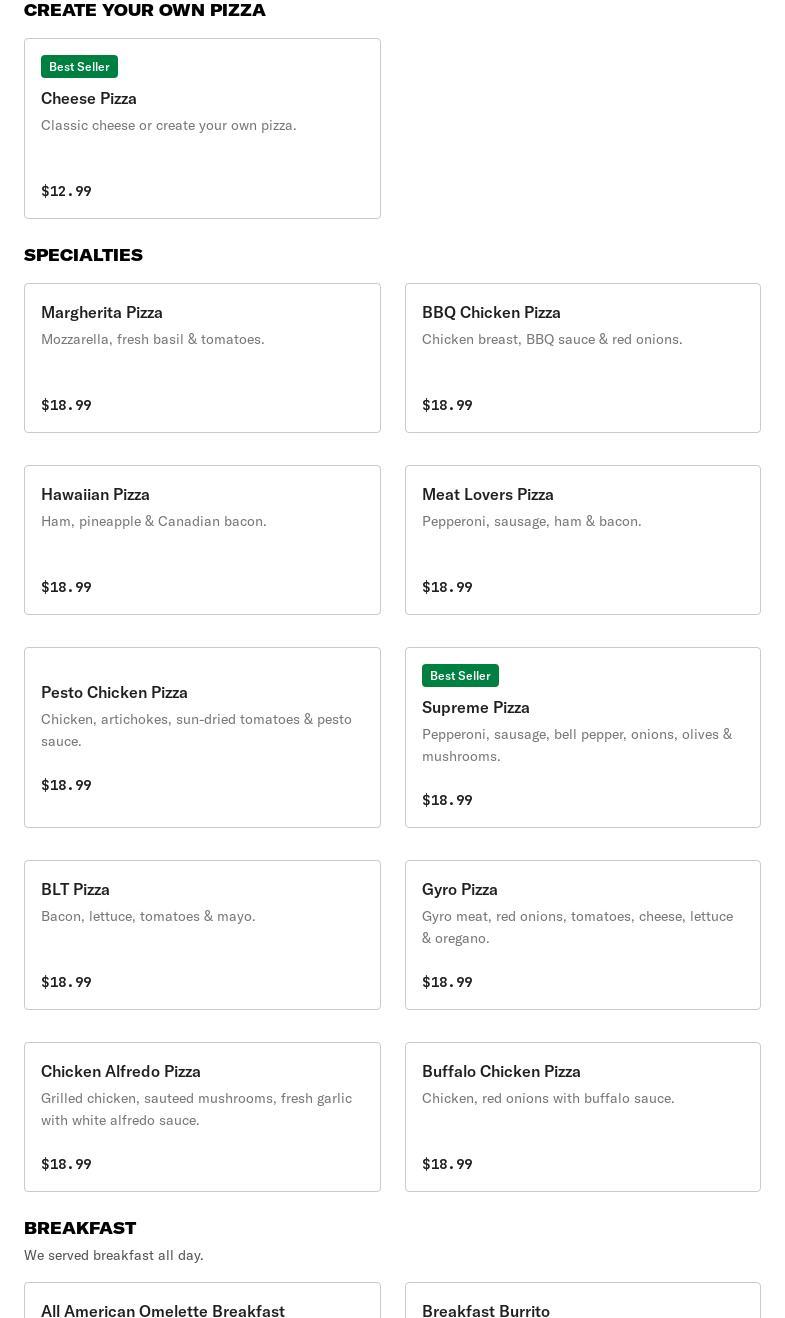Screen dimensions: 785x1318
Task: Choose the Gyro Pizza item
Action: 582,935
